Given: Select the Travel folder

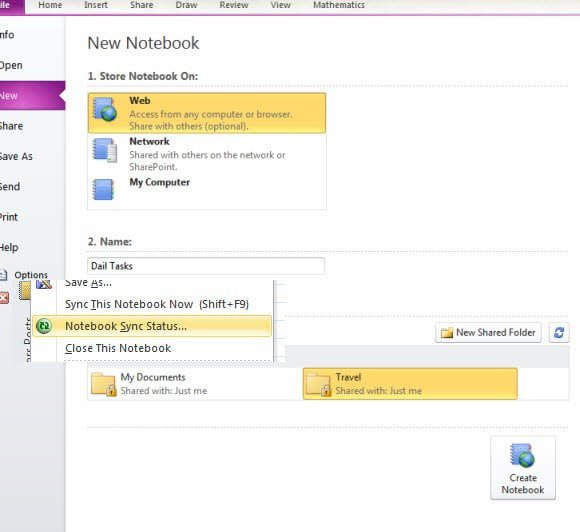Looking at the screenshot, I should pyautogui.click(x=410, y=384).
